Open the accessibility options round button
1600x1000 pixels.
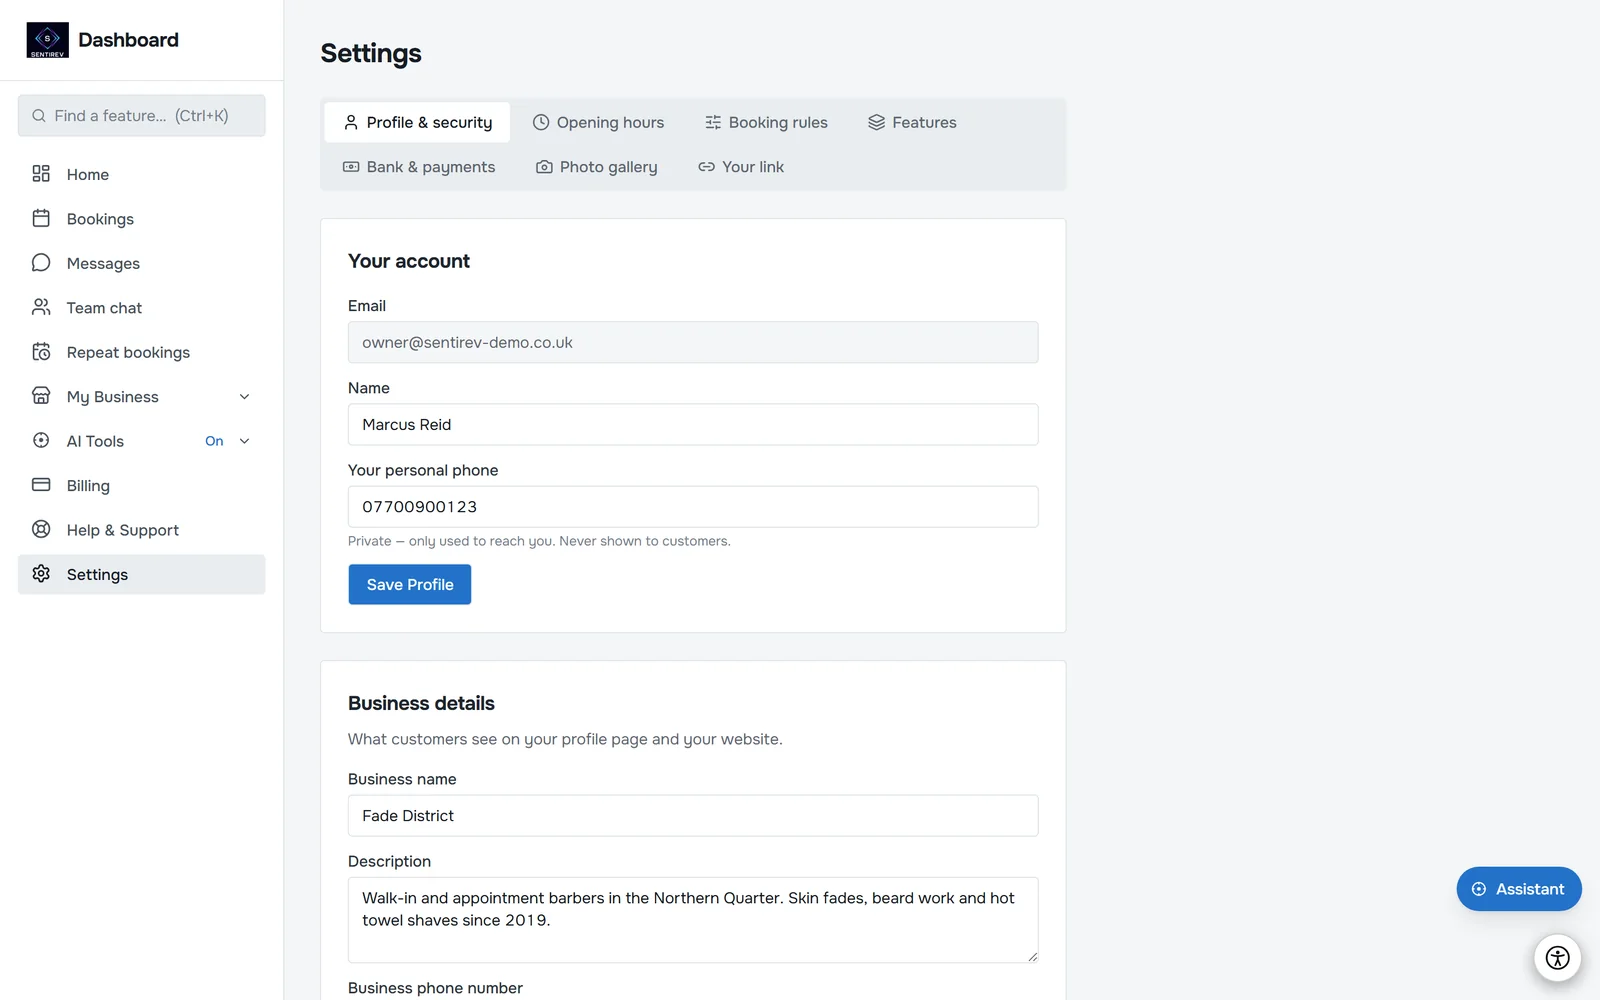(x=1557, y=958)
